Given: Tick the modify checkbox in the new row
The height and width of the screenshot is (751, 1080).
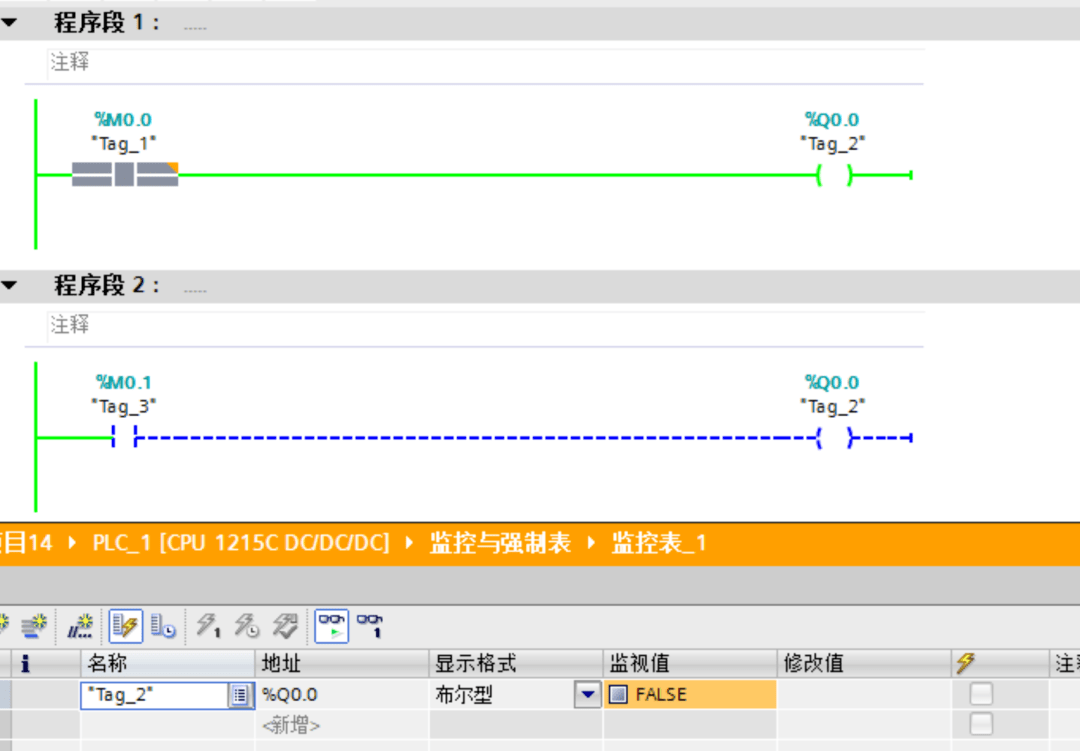Looking at the screenshot, I should click(x=982, y=723).
